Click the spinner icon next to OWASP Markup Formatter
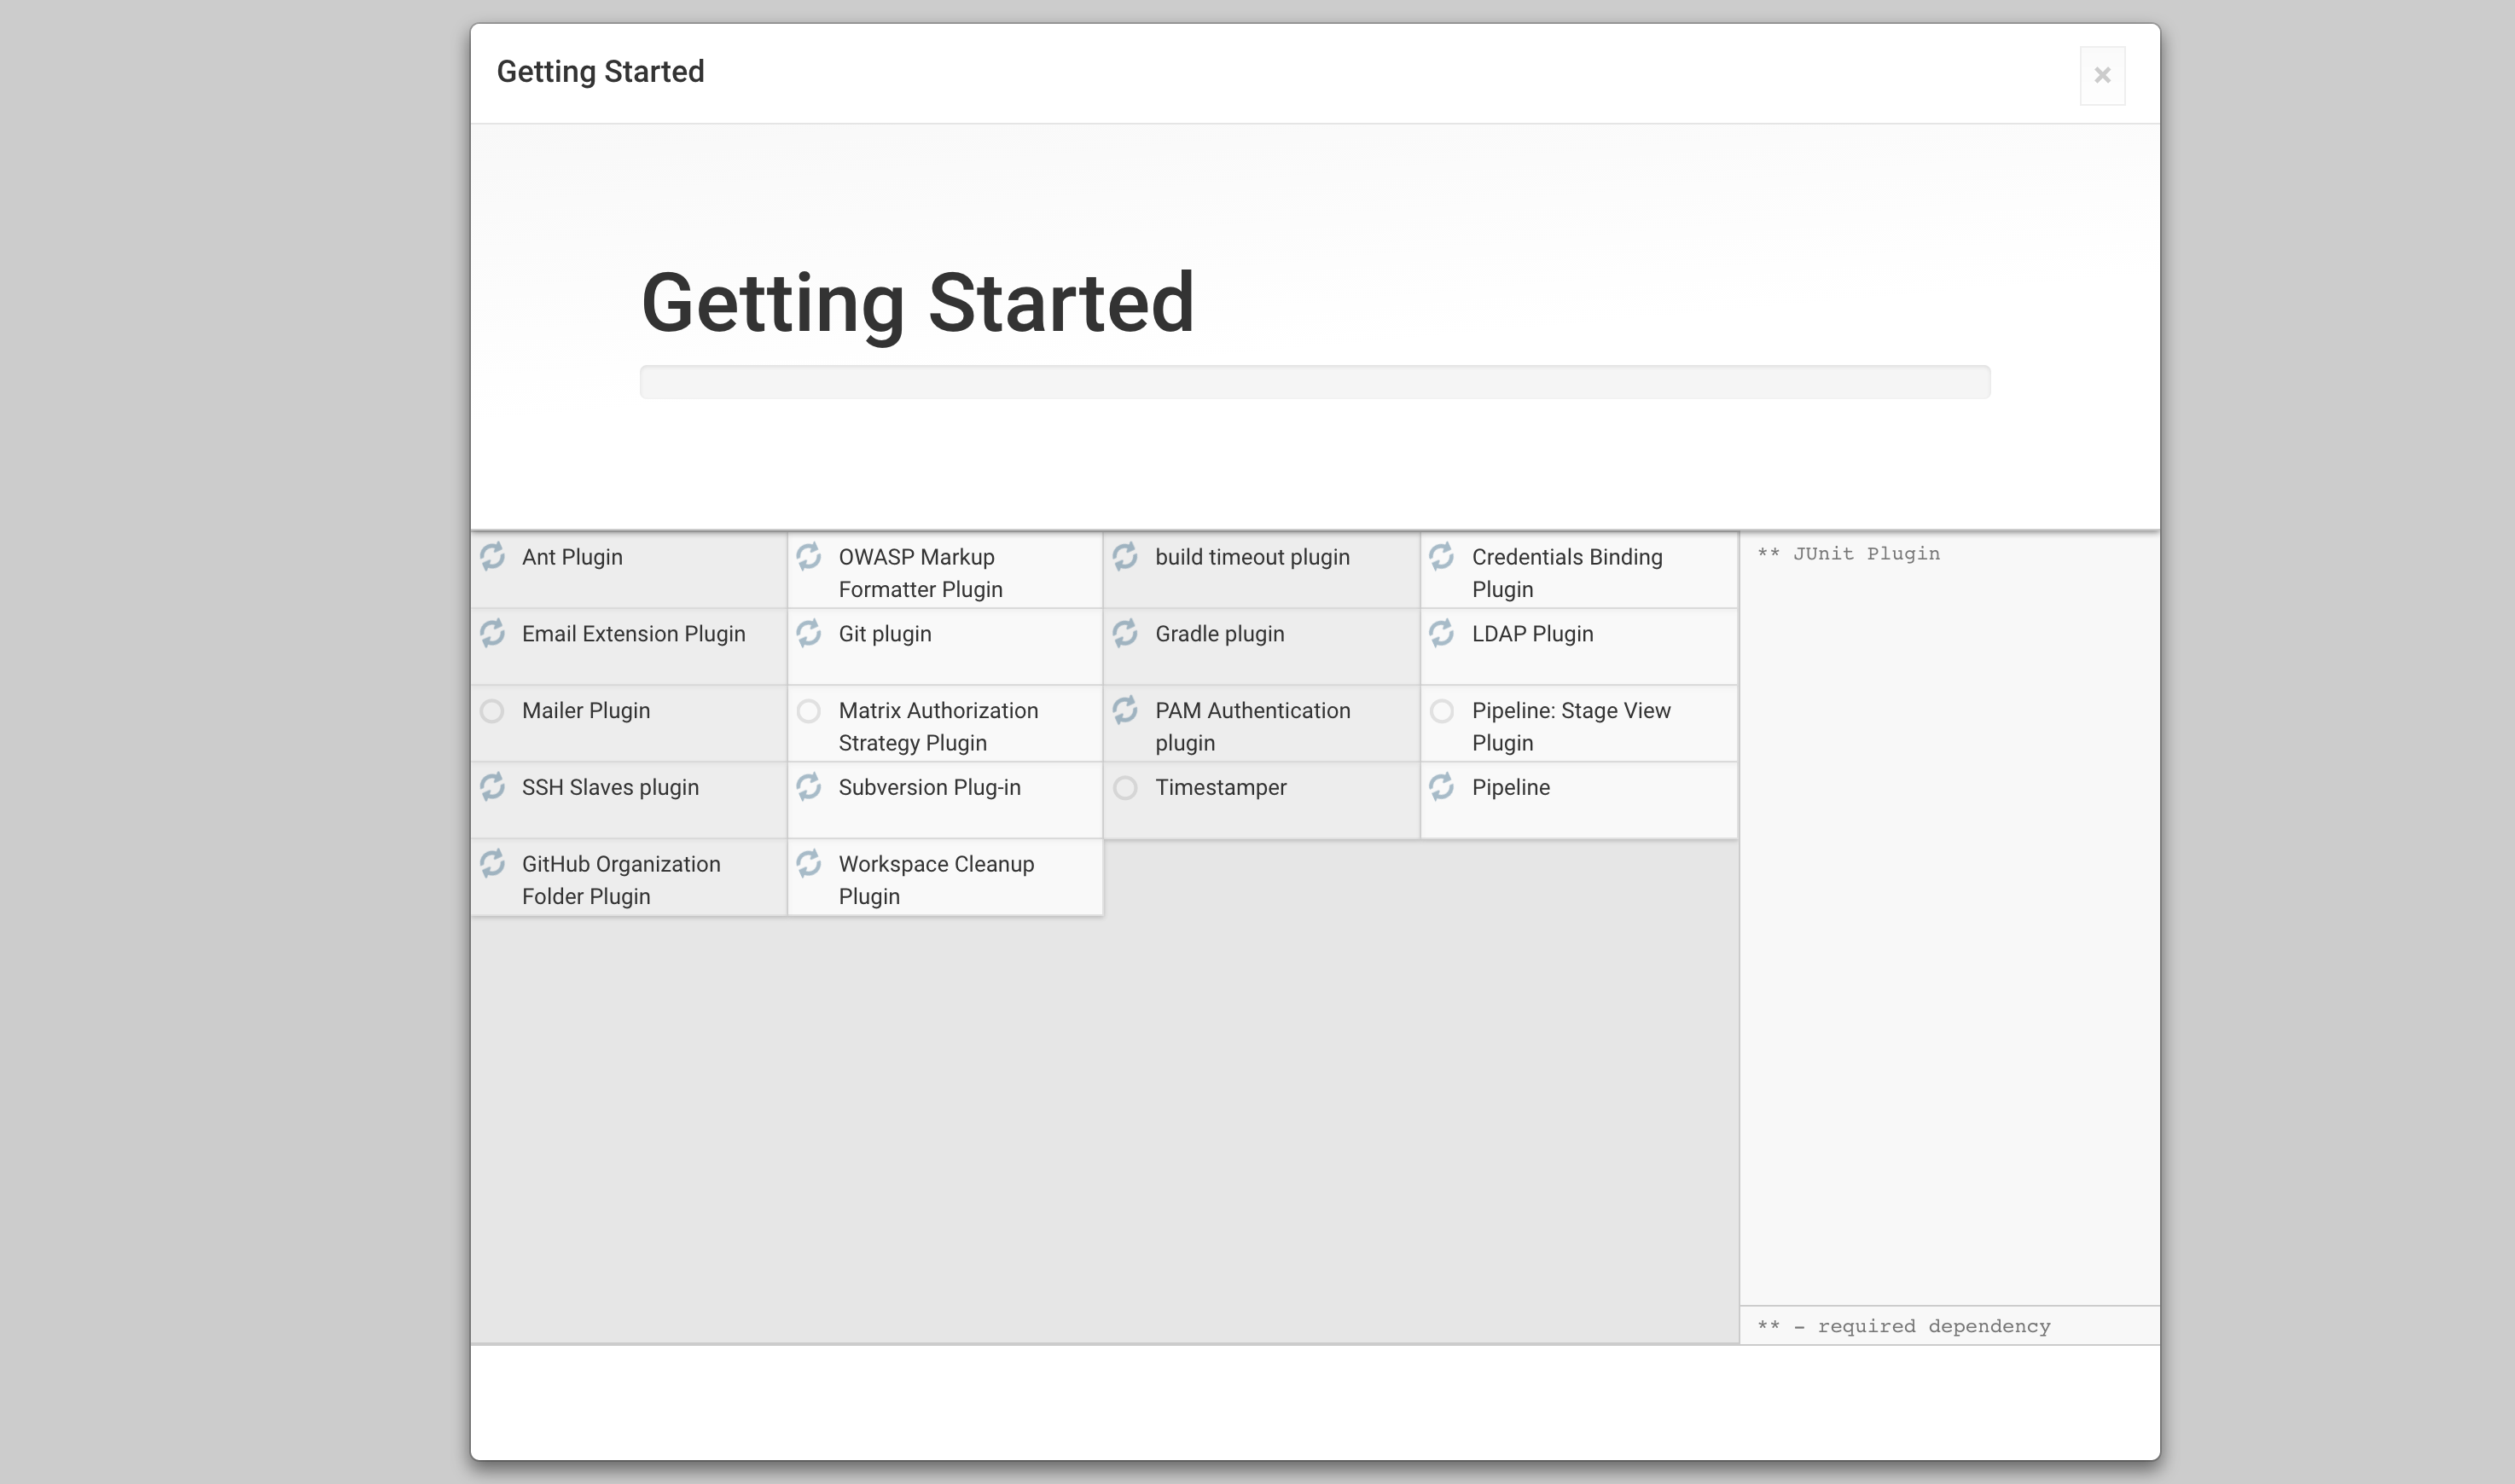Viewport: 2515px width, 1484px height. (x=809, y=556)
